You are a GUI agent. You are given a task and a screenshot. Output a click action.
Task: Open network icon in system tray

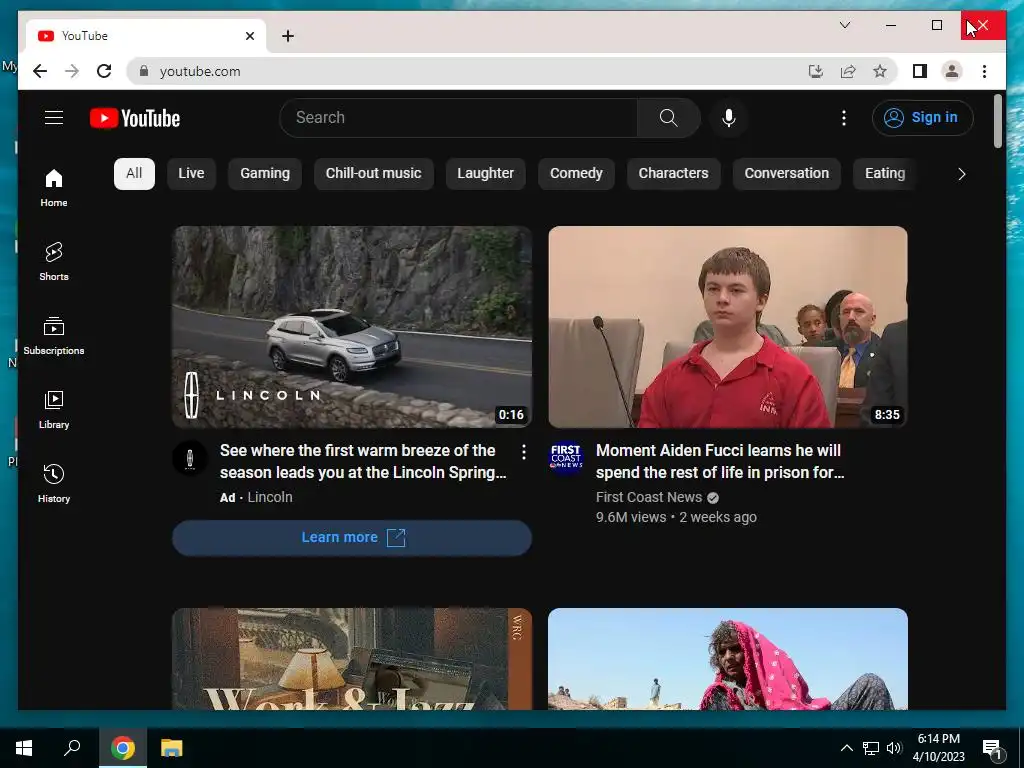[x=871, y=748]
